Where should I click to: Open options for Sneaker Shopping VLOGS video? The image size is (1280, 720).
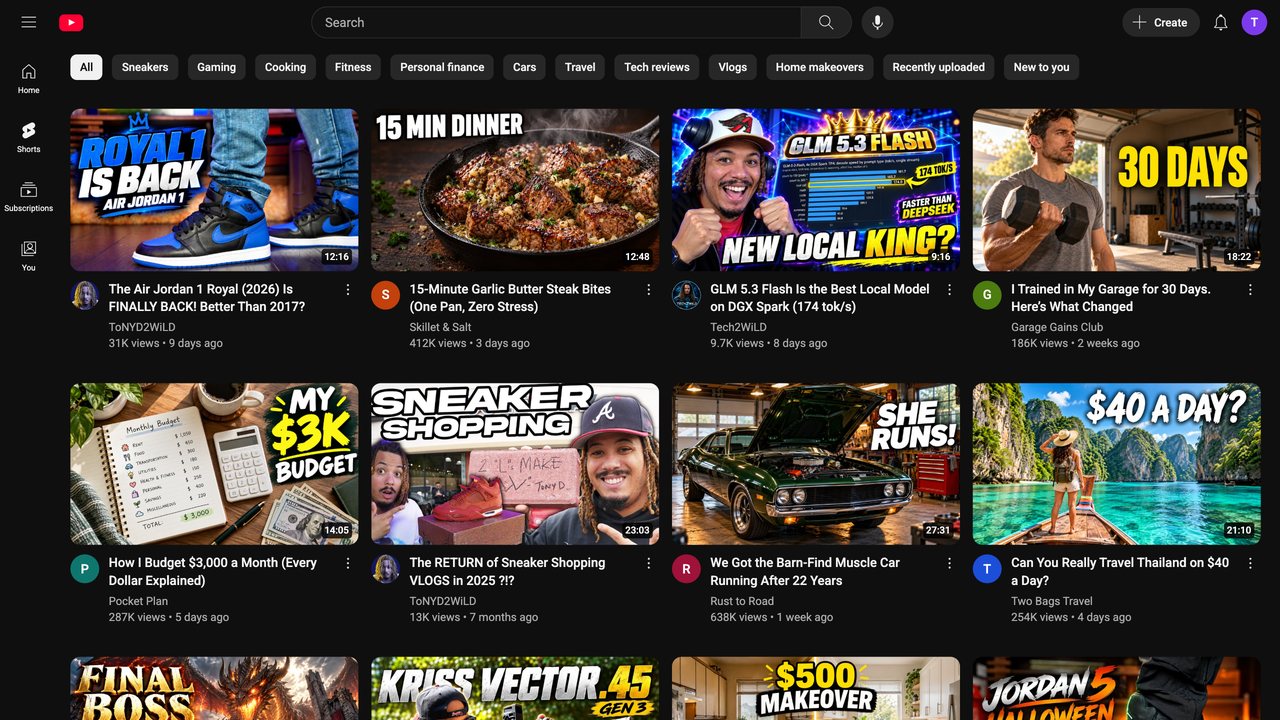[649, 564]
